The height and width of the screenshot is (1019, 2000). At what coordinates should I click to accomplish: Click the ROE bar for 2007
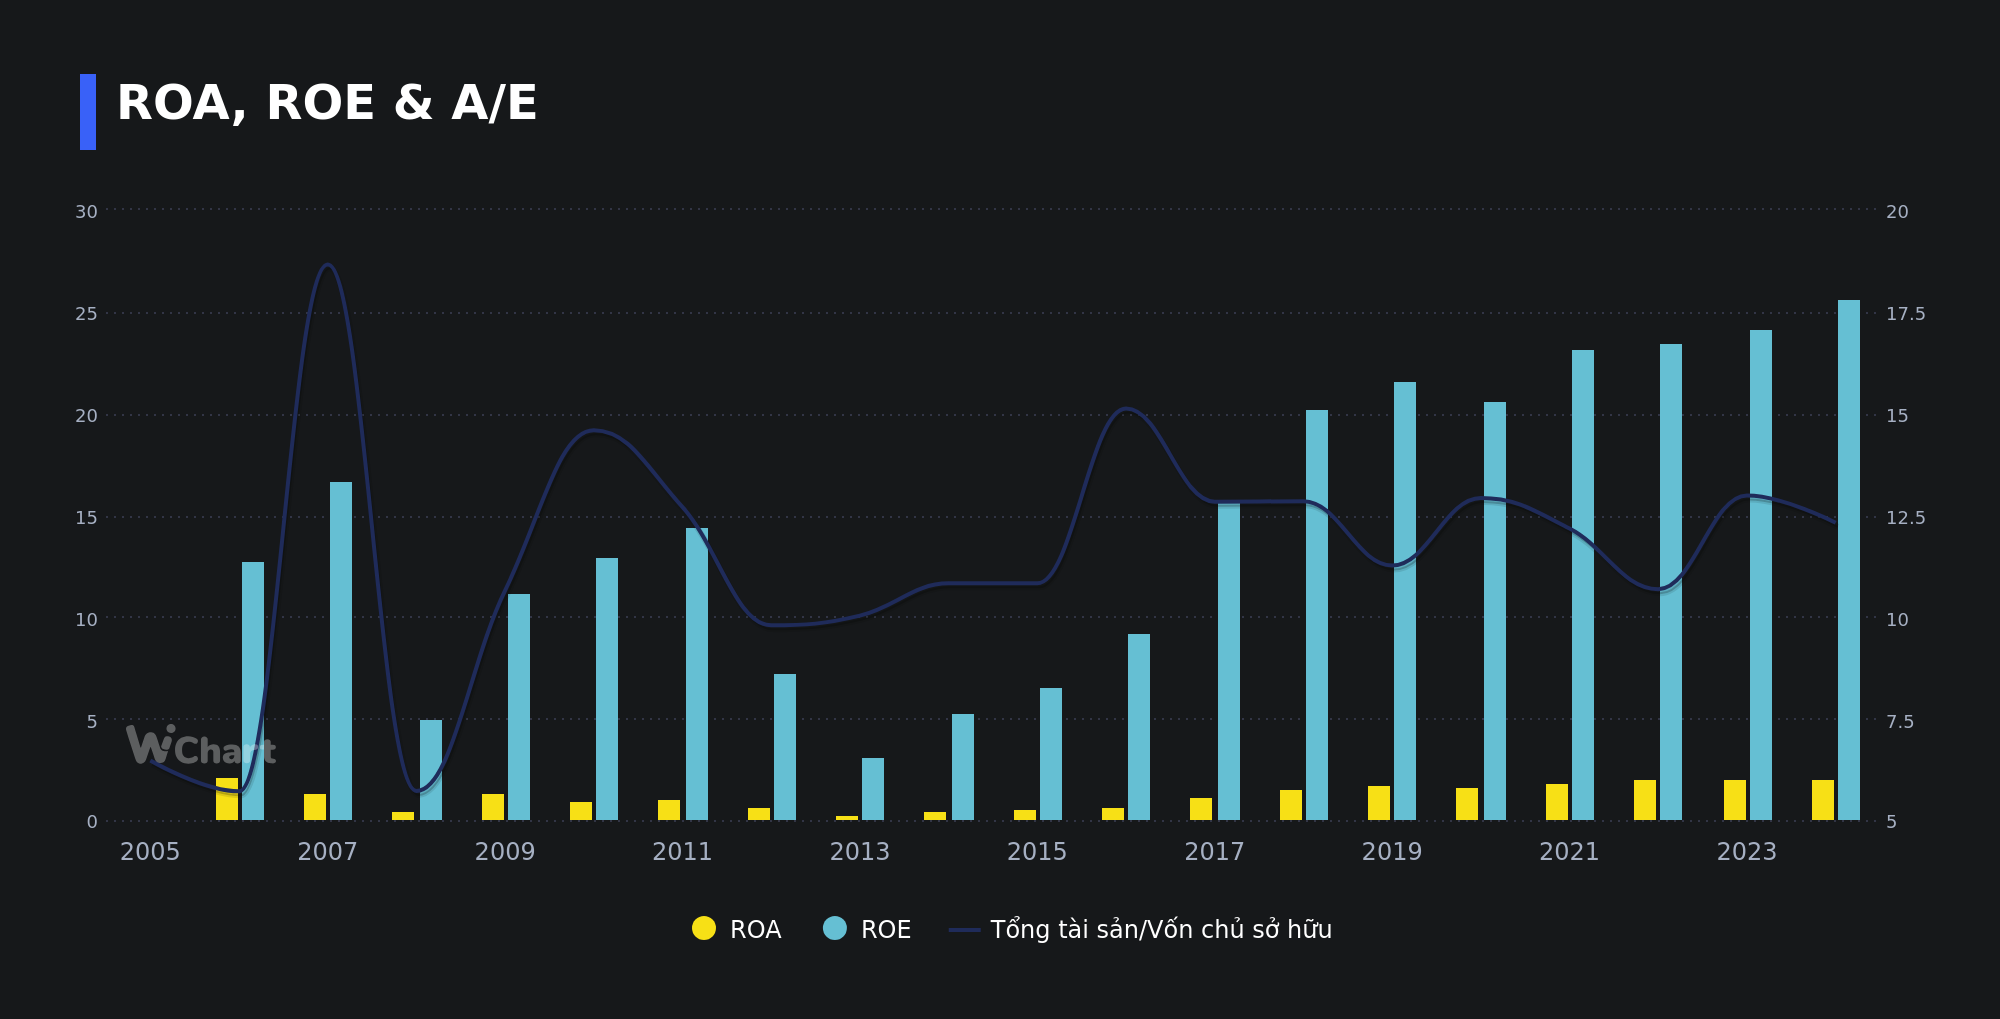point(341,651)
